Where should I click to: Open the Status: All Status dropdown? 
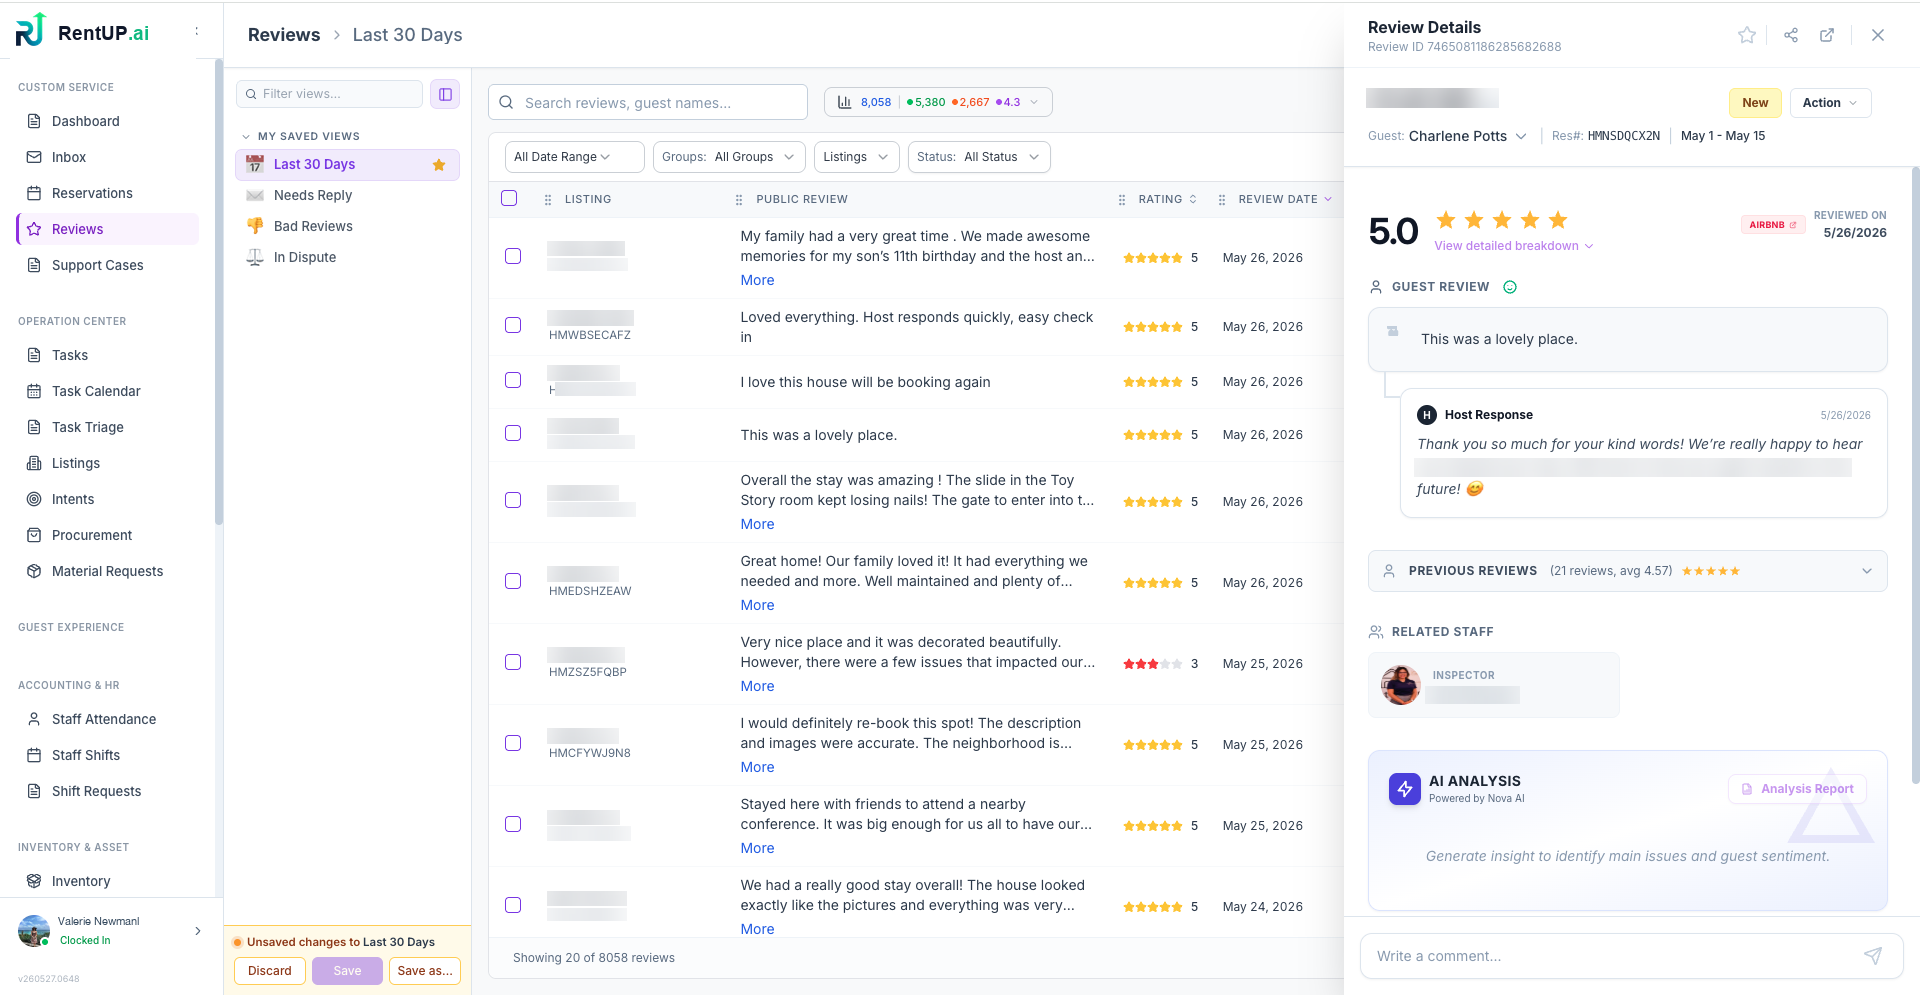tap(979, 157)
